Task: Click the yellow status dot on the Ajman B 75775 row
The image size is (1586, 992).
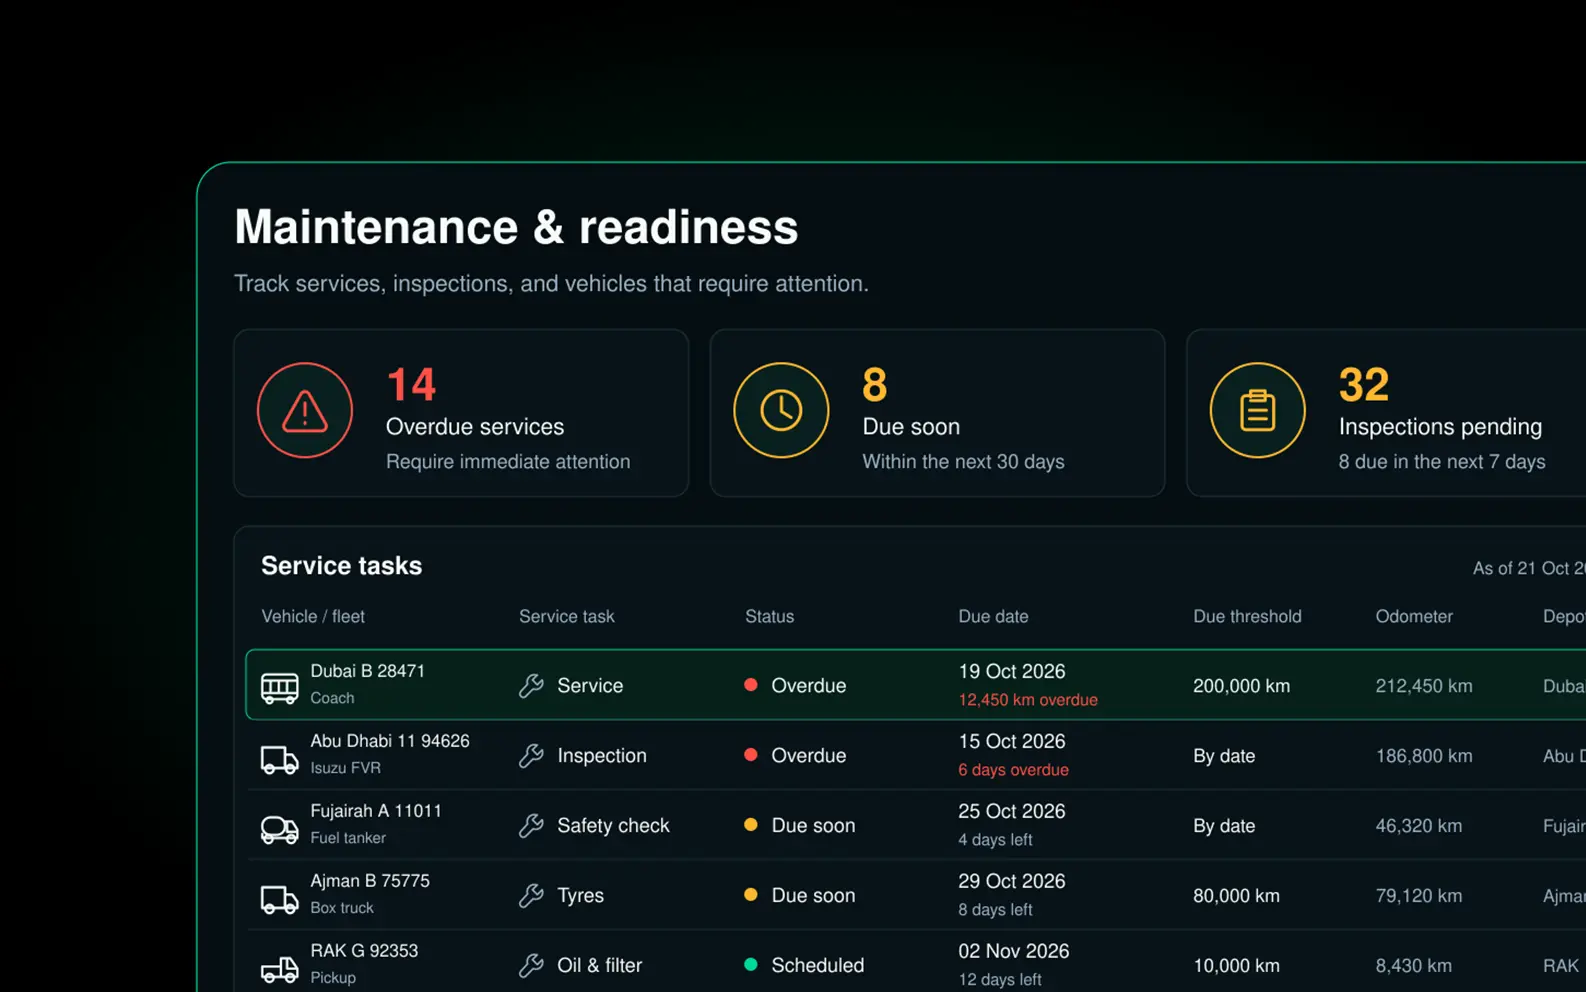Action: tap(750, 895)
